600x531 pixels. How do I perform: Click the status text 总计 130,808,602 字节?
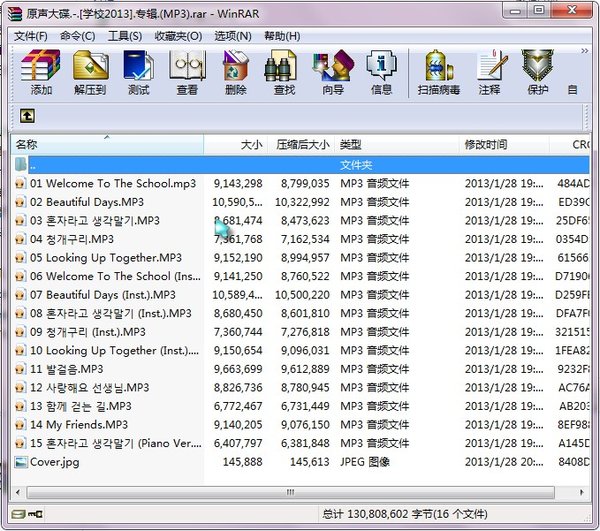(404, 514)
